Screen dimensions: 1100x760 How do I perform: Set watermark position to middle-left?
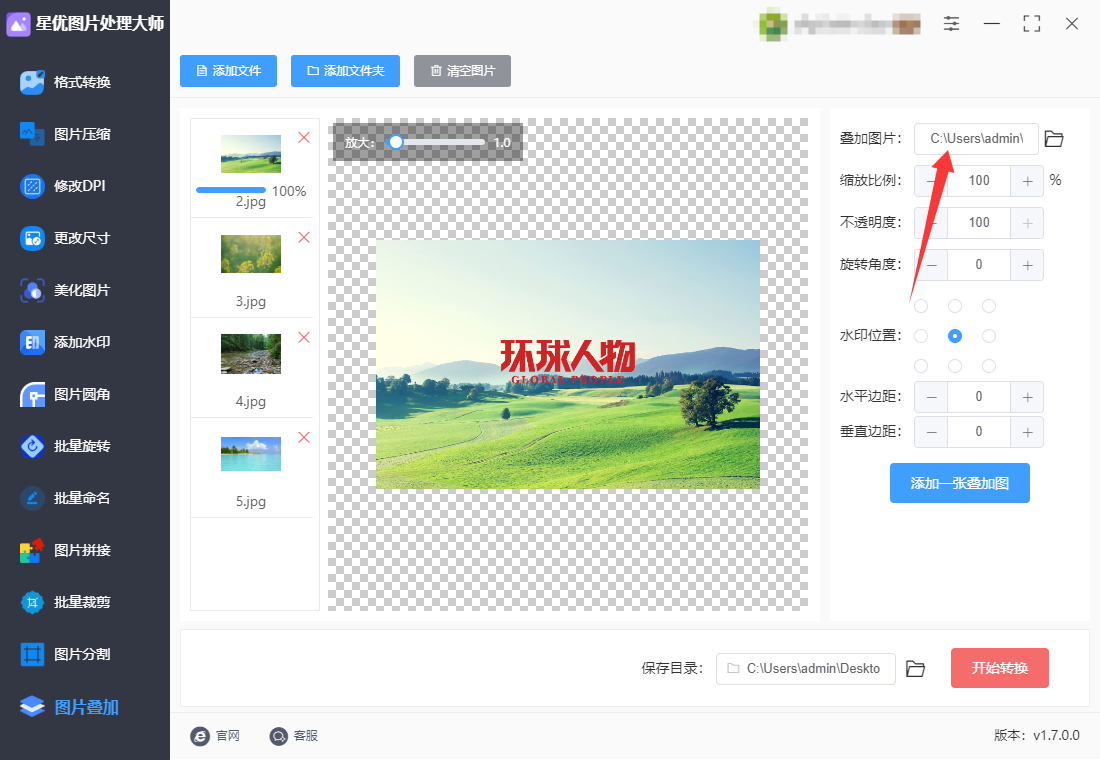point(921,336)
